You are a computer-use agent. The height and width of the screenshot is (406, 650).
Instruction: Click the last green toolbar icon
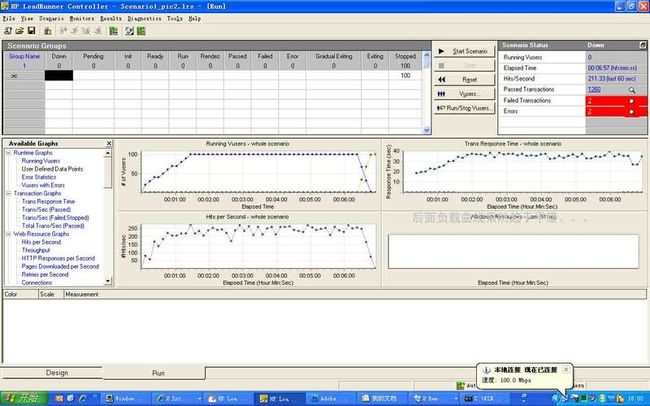(141, 31)
